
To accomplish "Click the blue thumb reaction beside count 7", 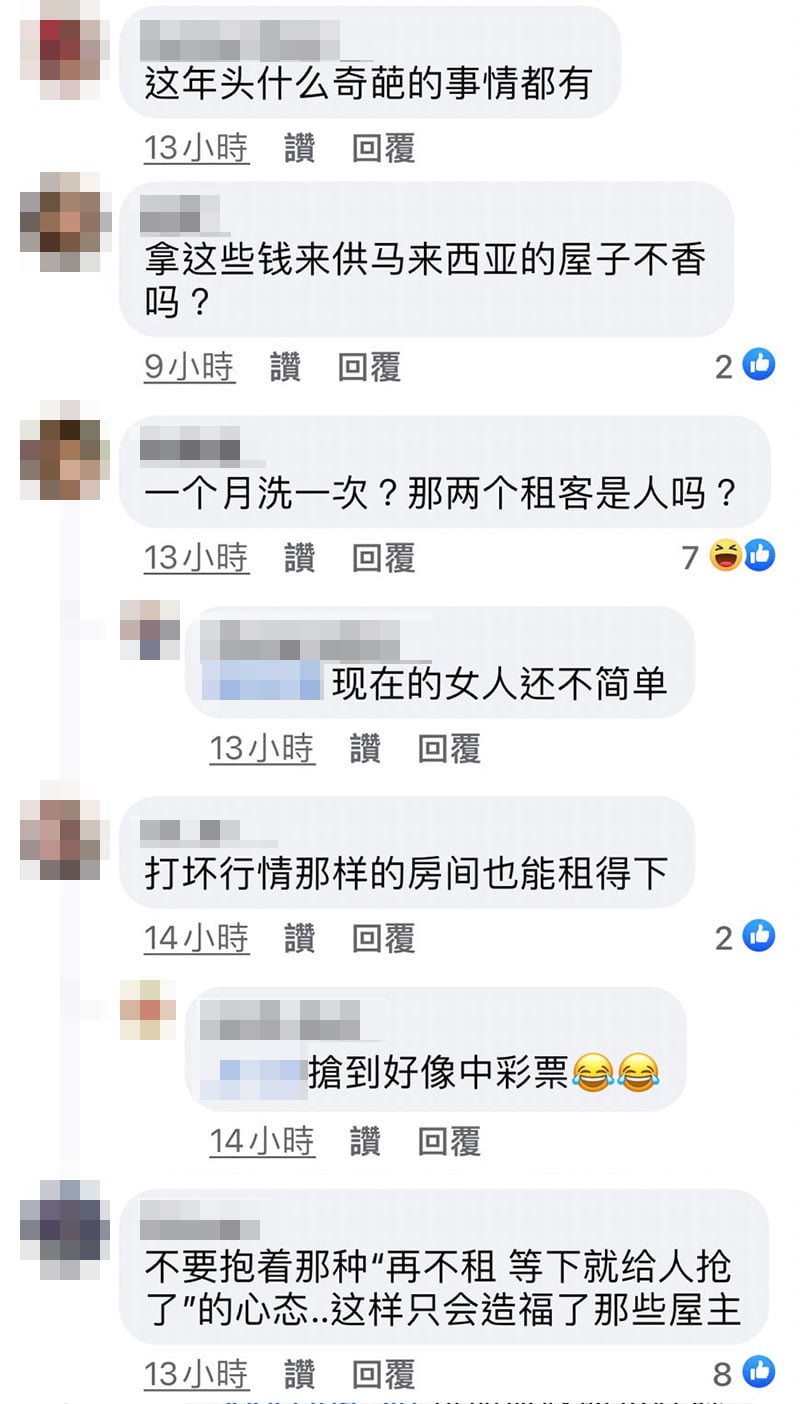I will [759, 555].
